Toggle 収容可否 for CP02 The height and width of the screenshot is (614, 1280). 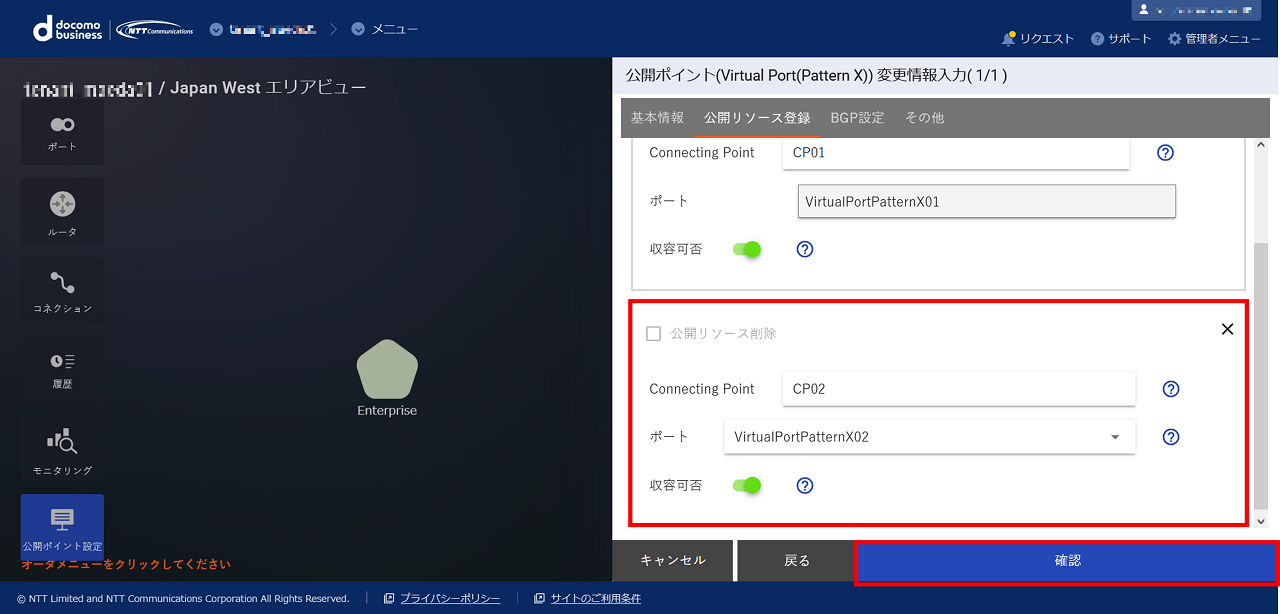point(746,485)
